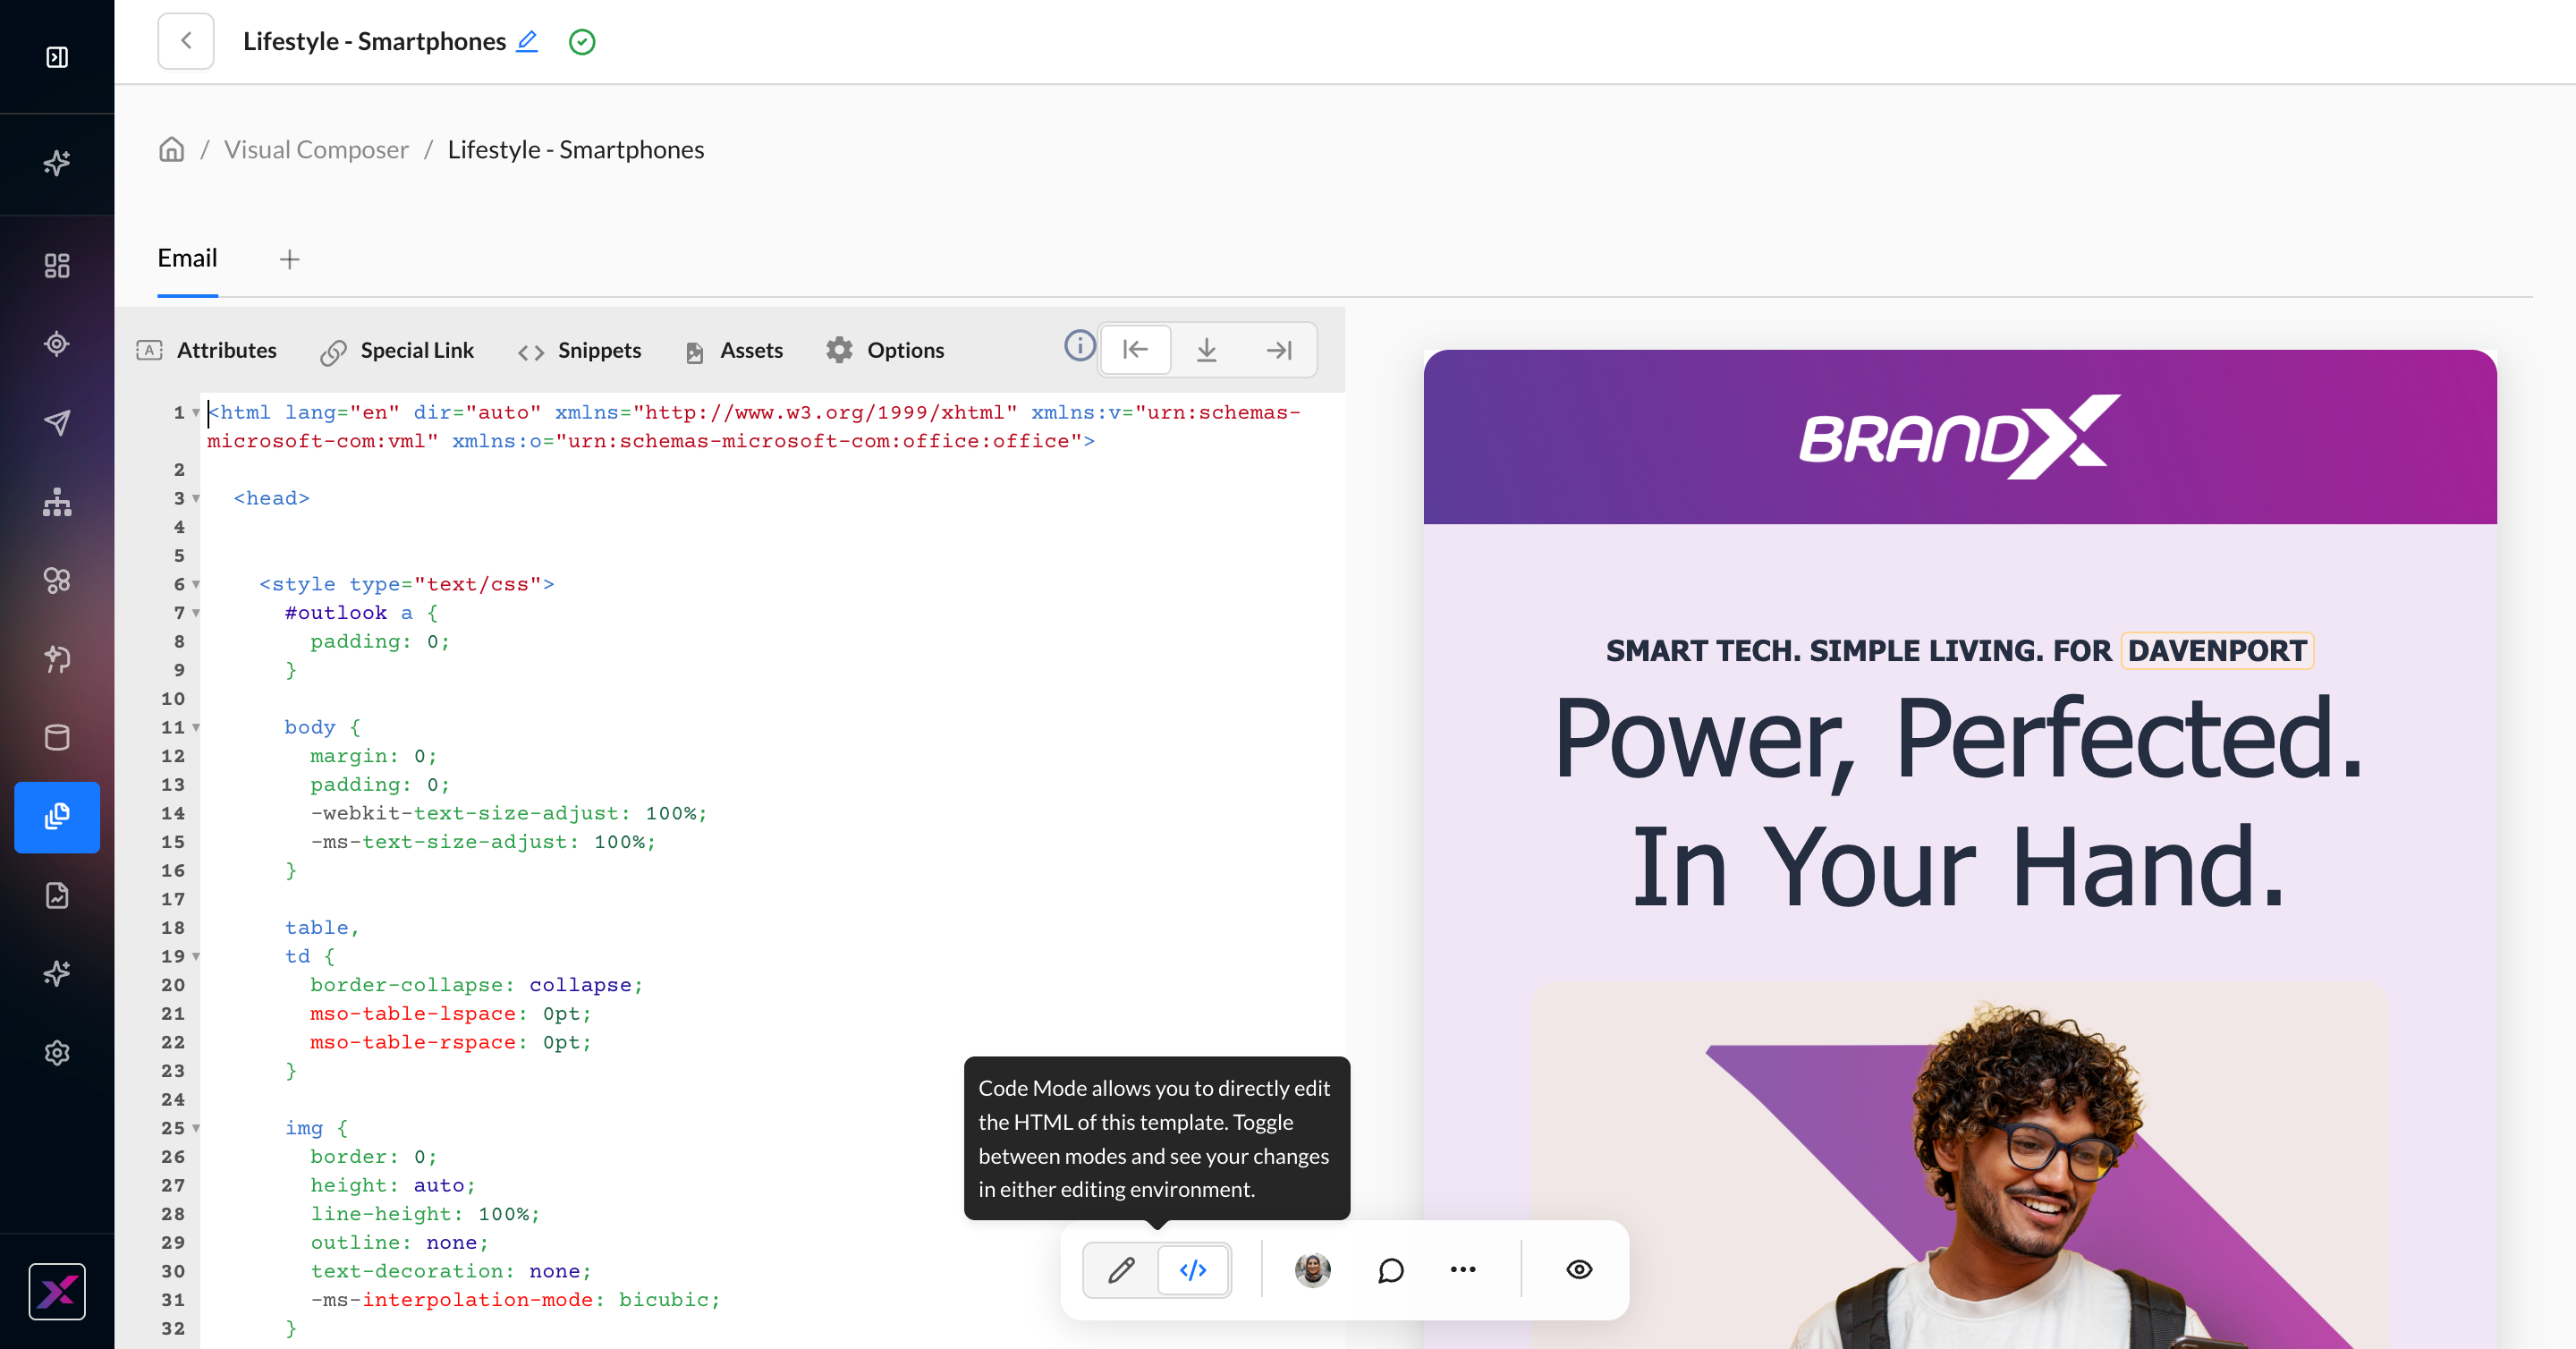Click 'SMART TECH. SIMPLE LIVING. FOR' text
The height and width of the screenshot is (1349, 2576).
click(1859, 651)
